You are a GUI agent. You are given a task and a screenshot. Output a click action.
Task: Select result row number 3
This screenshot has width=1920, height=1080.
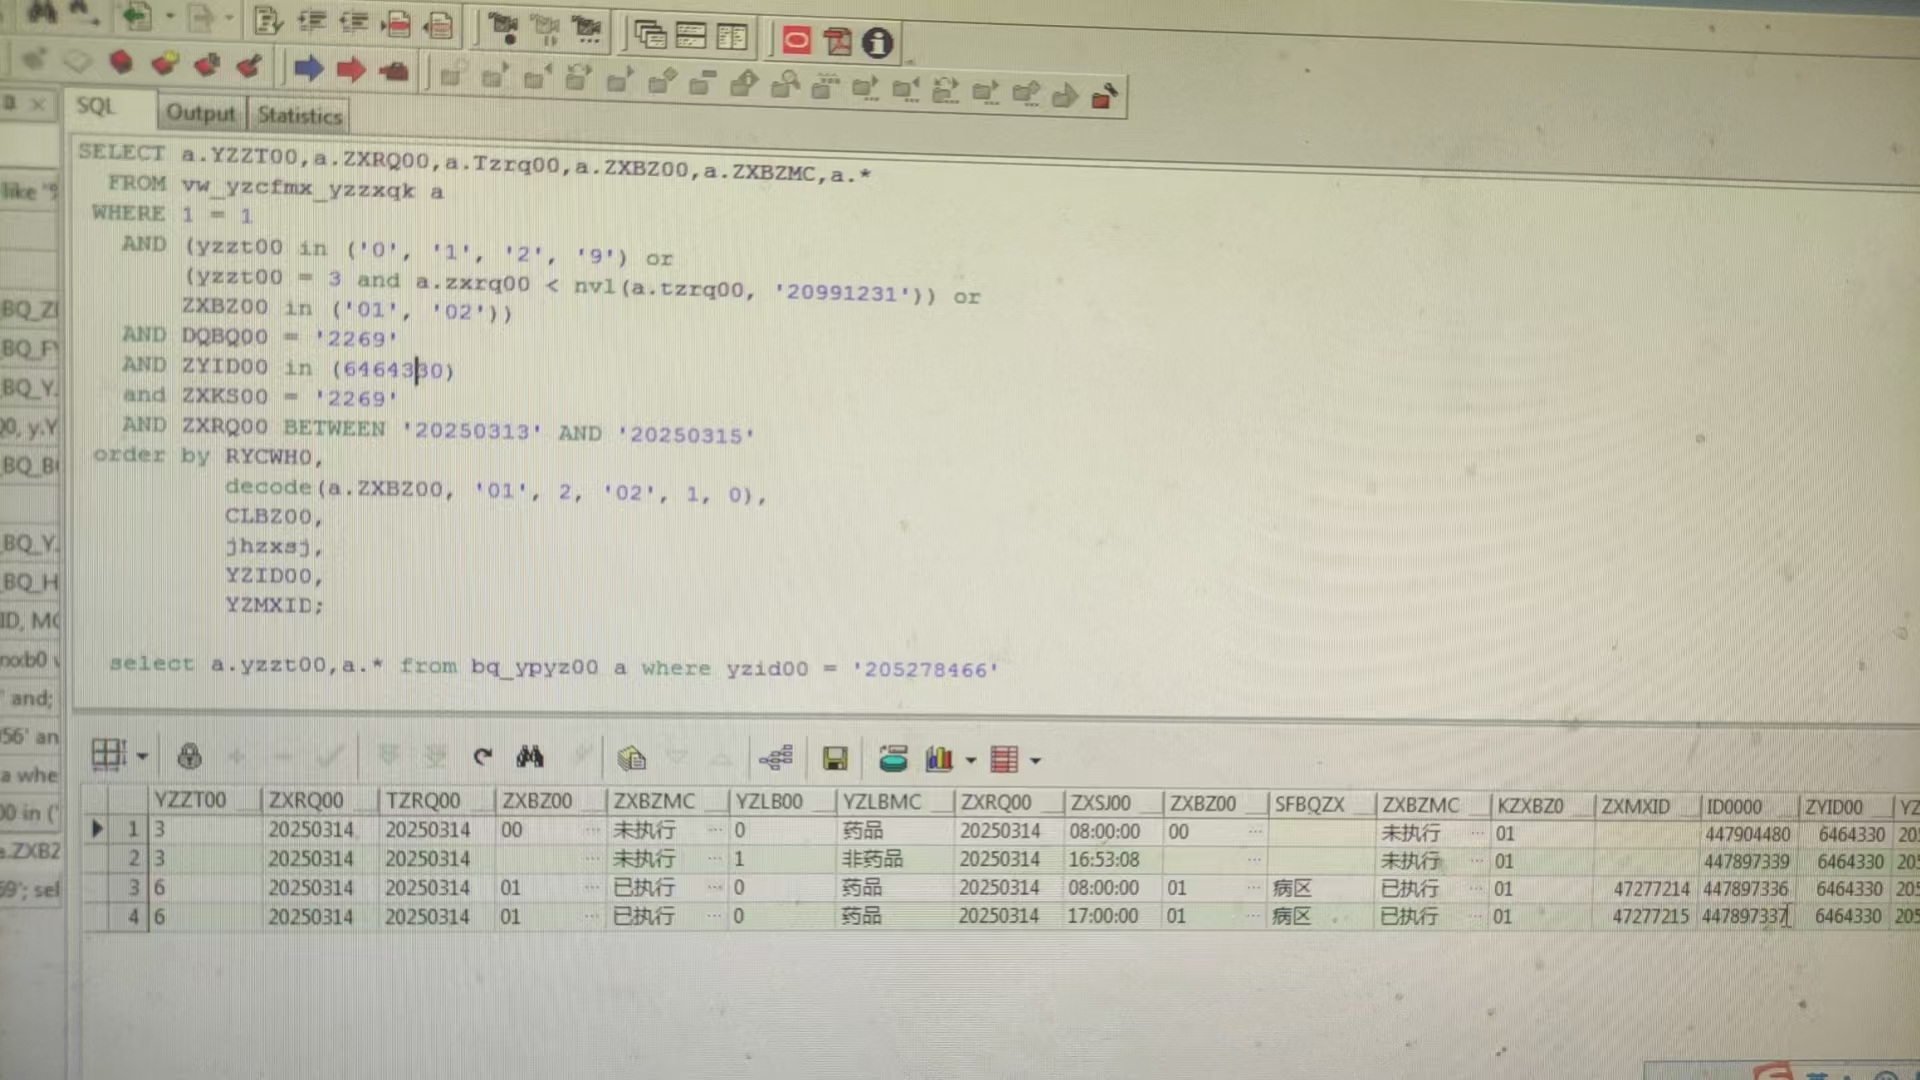[133, 887]
